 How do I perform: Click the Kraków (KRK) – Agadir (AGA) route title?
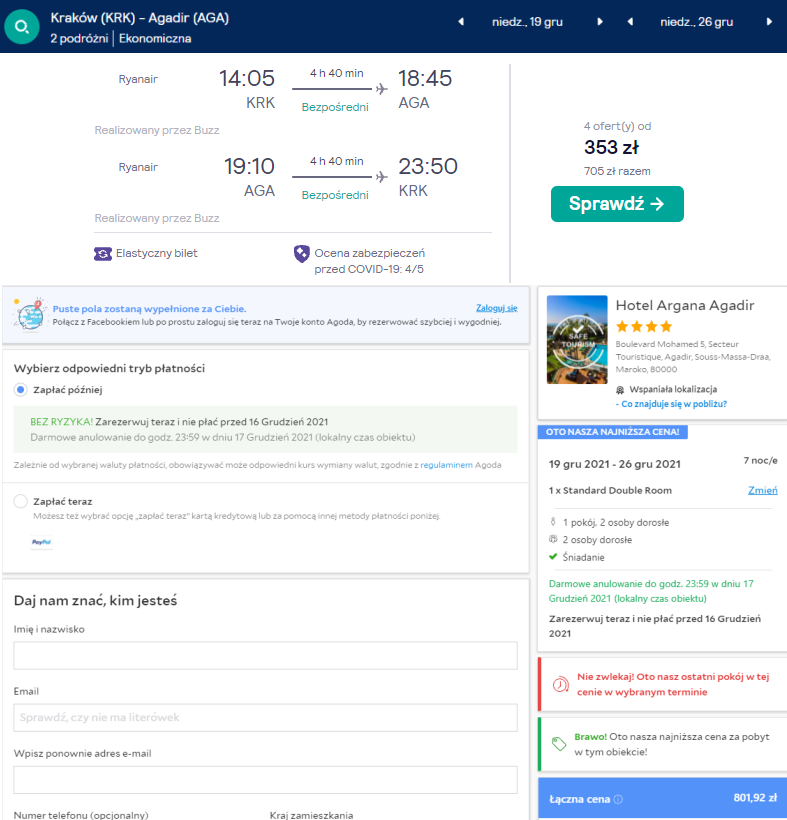pyautogui.click(x=140, y=18)
